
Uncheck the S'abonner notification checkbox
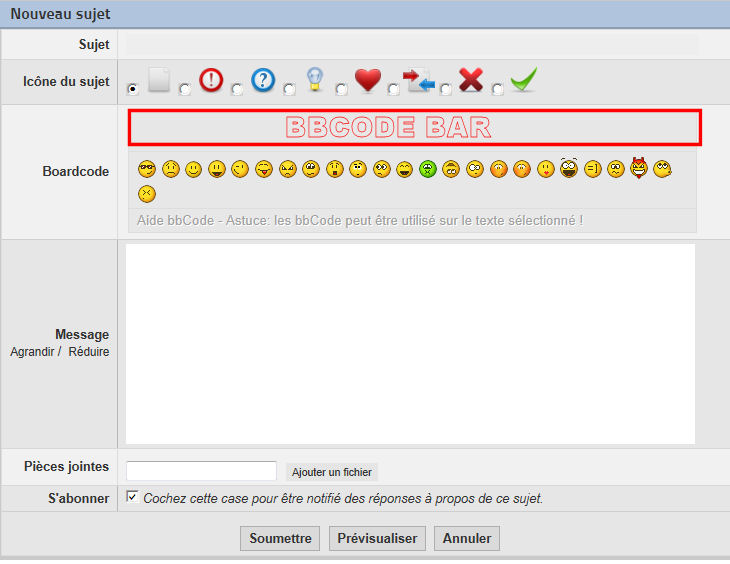132,496
